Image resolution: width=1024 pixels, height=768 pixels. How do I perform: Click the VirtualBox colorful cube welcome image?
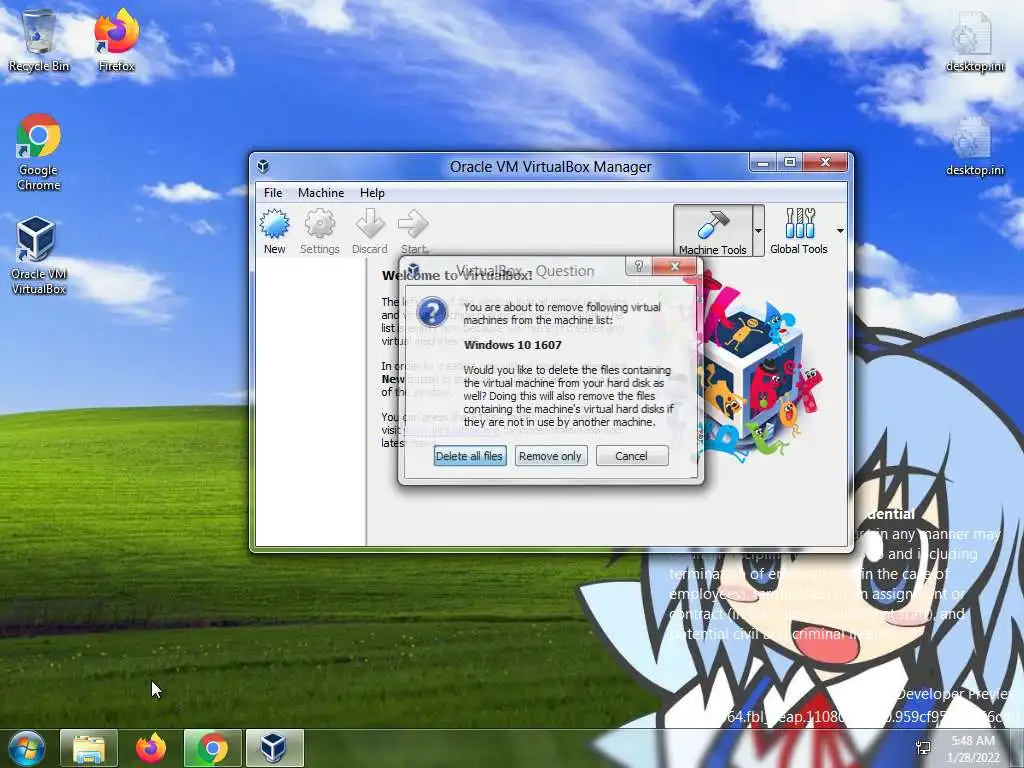[x=758, y=369]
